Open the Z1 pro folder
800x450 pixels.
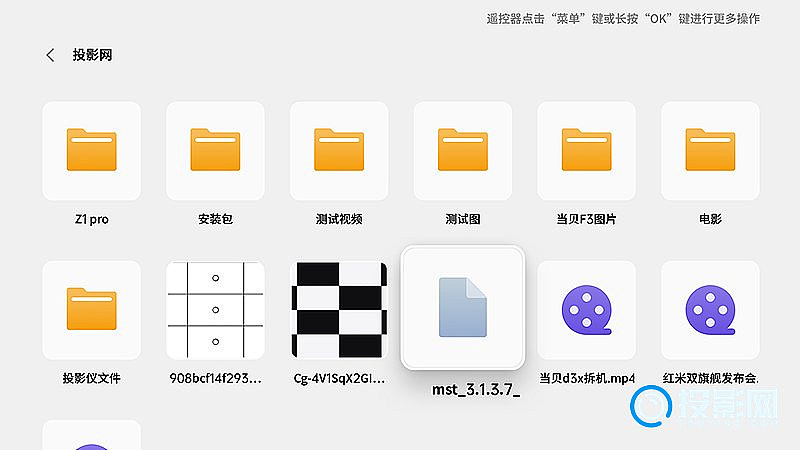(92, 151)
